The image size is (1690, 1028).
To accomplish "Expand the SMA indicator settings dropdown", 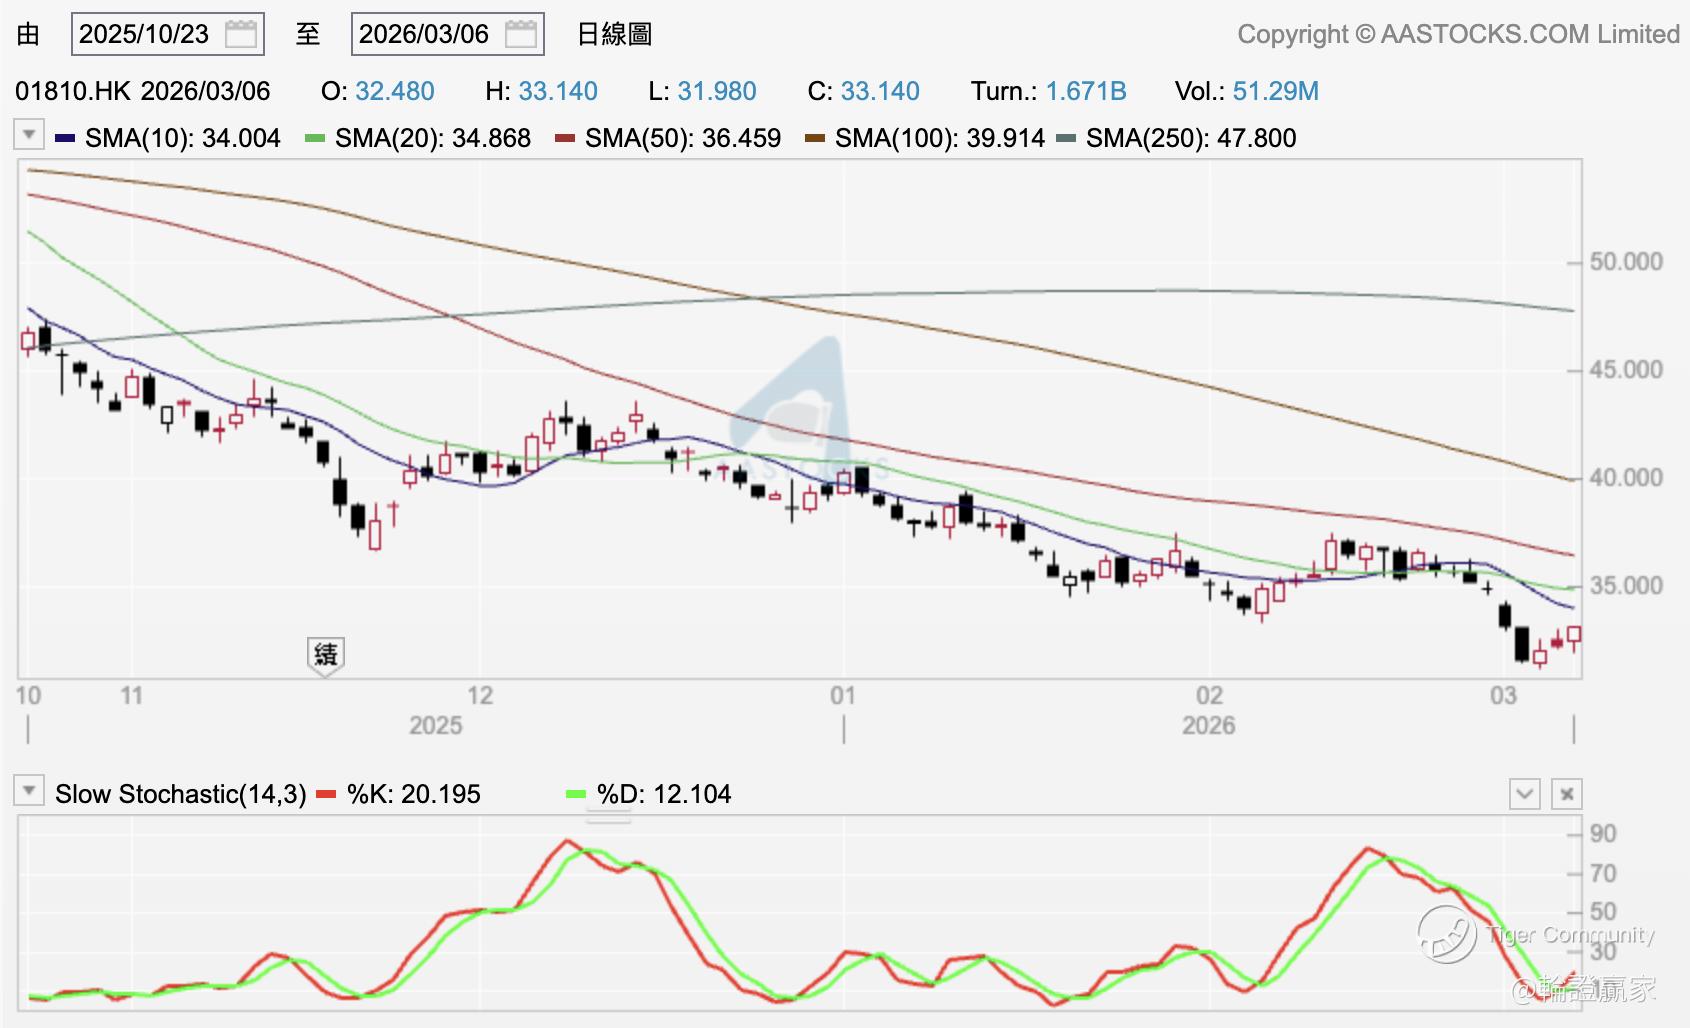I will [x=28, y=135].
